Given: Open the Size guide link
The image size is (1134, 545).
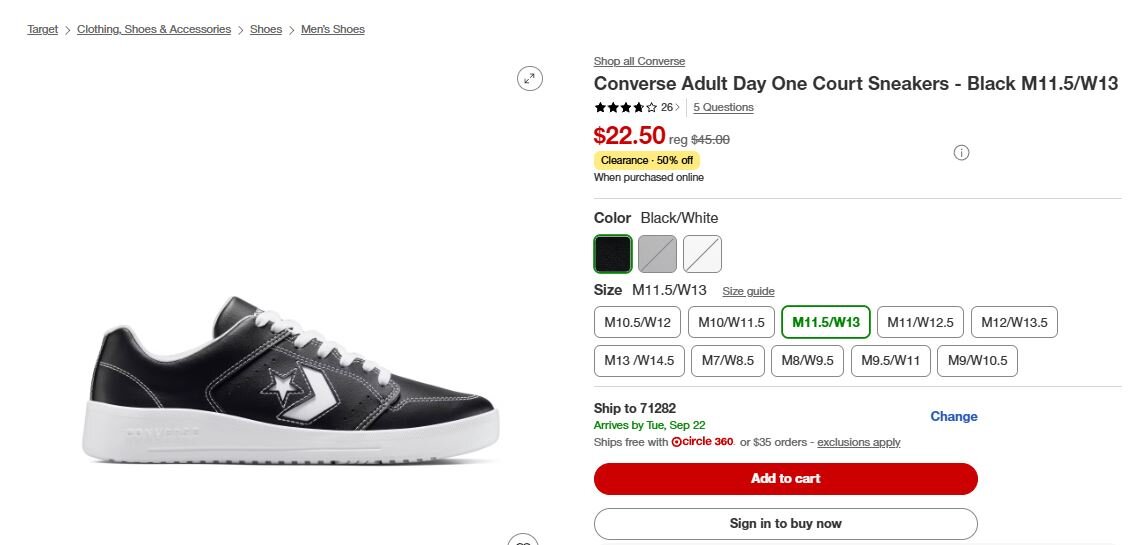Looking at the screenshot, I should 749,291.
